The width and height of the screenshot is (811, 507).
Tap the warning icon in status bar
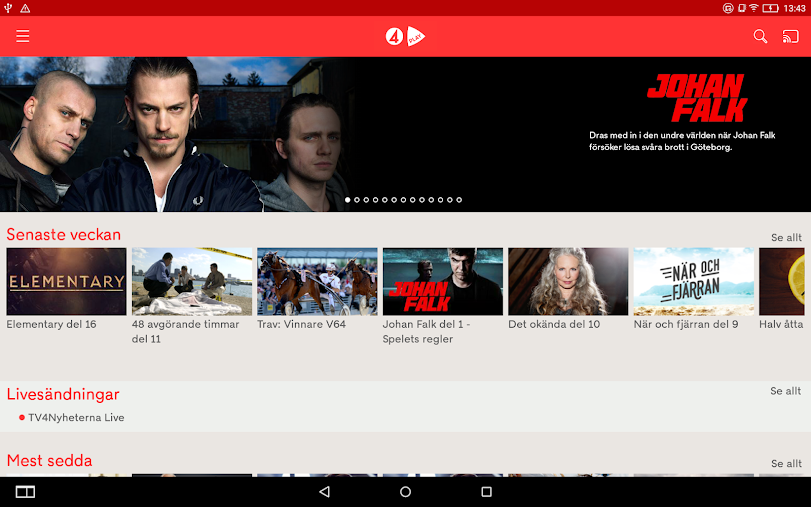pos(25,8)
